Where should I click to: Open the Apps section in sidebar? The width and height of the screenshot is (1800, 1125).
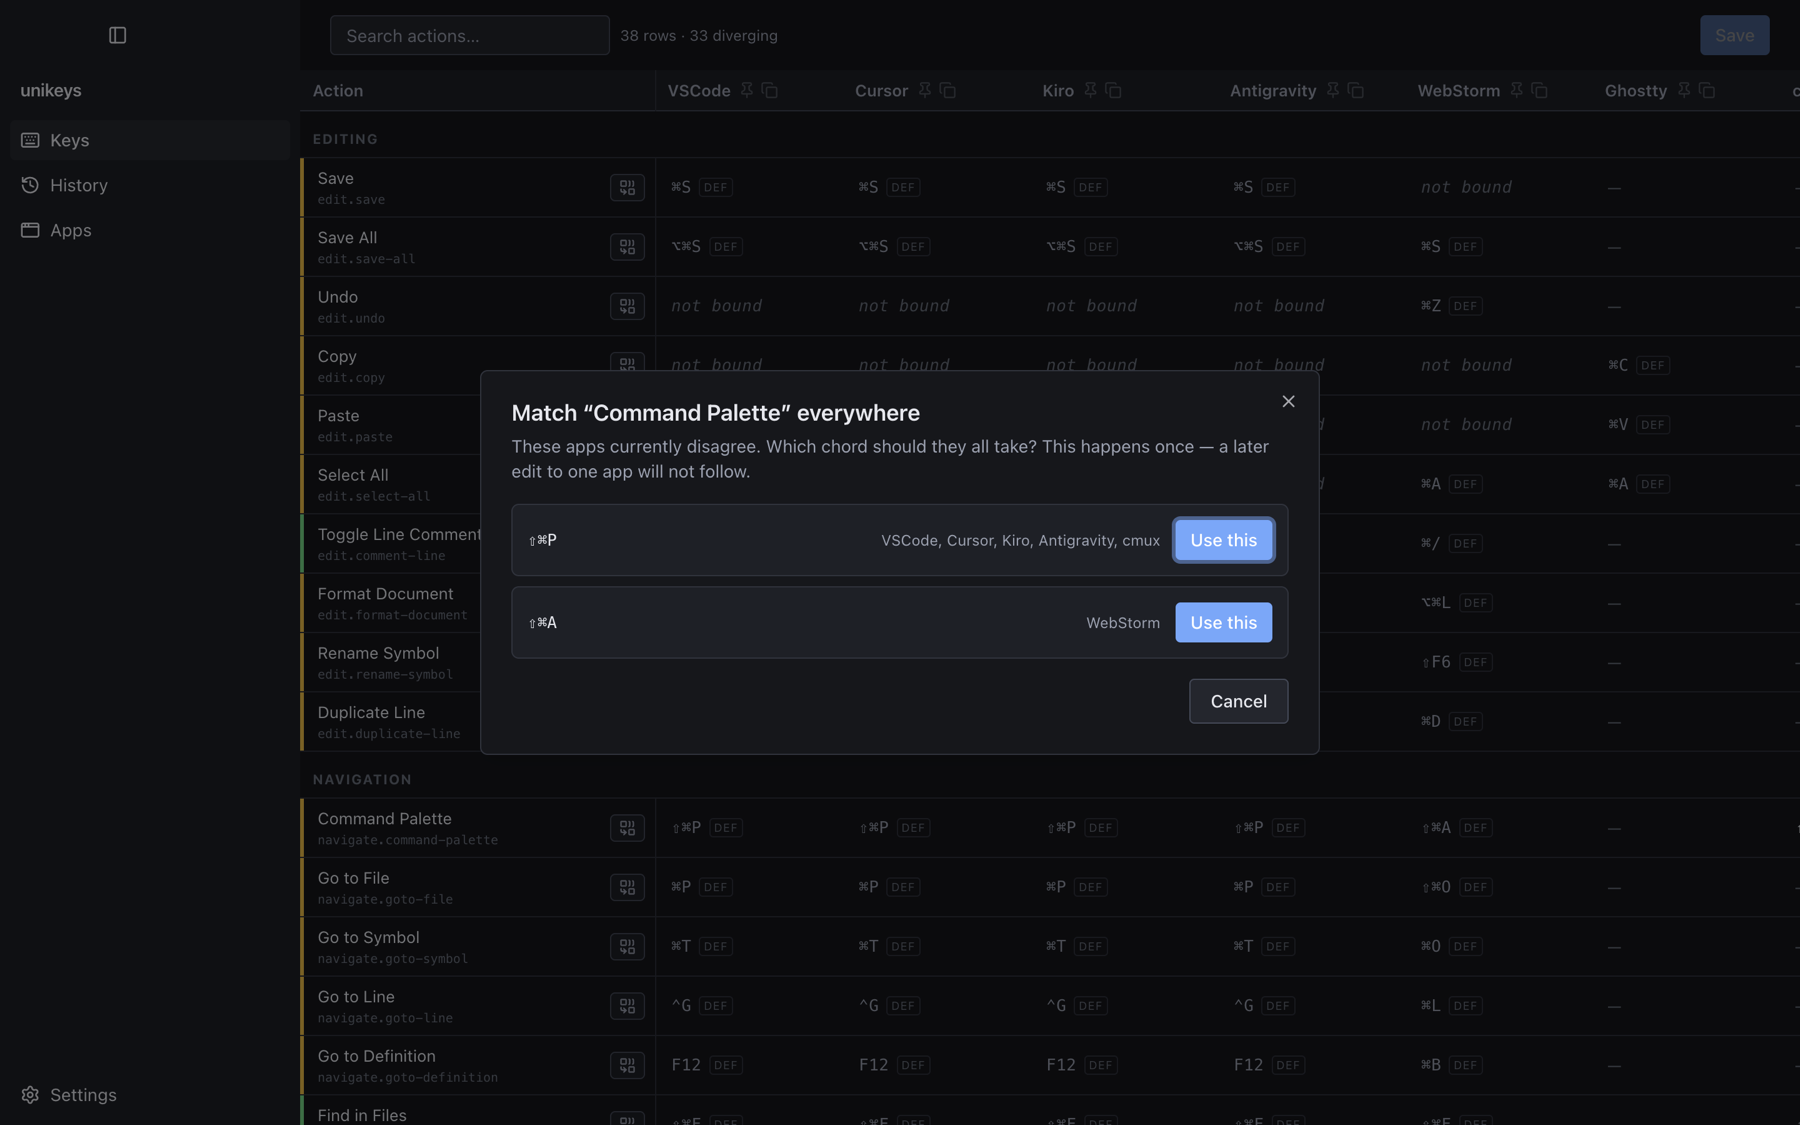[150, 230]
